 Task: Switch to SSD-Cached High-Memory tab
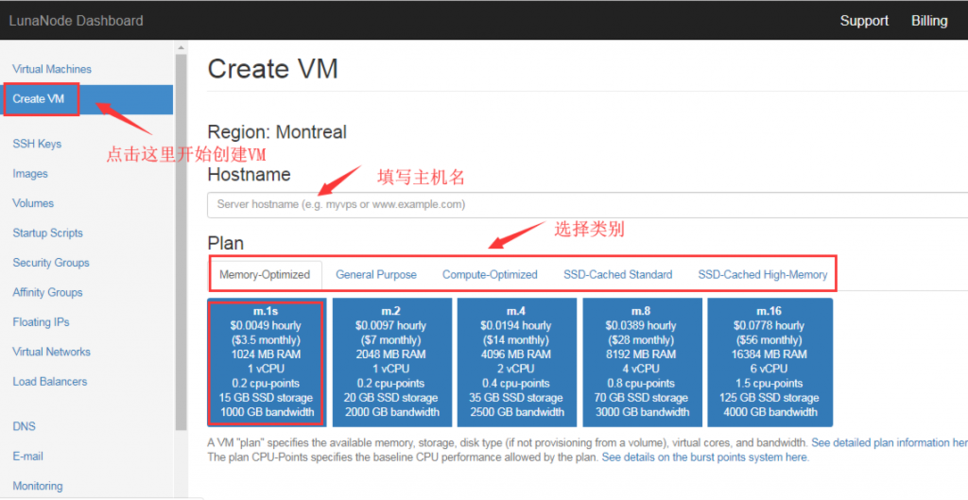[x=762, y=275]
